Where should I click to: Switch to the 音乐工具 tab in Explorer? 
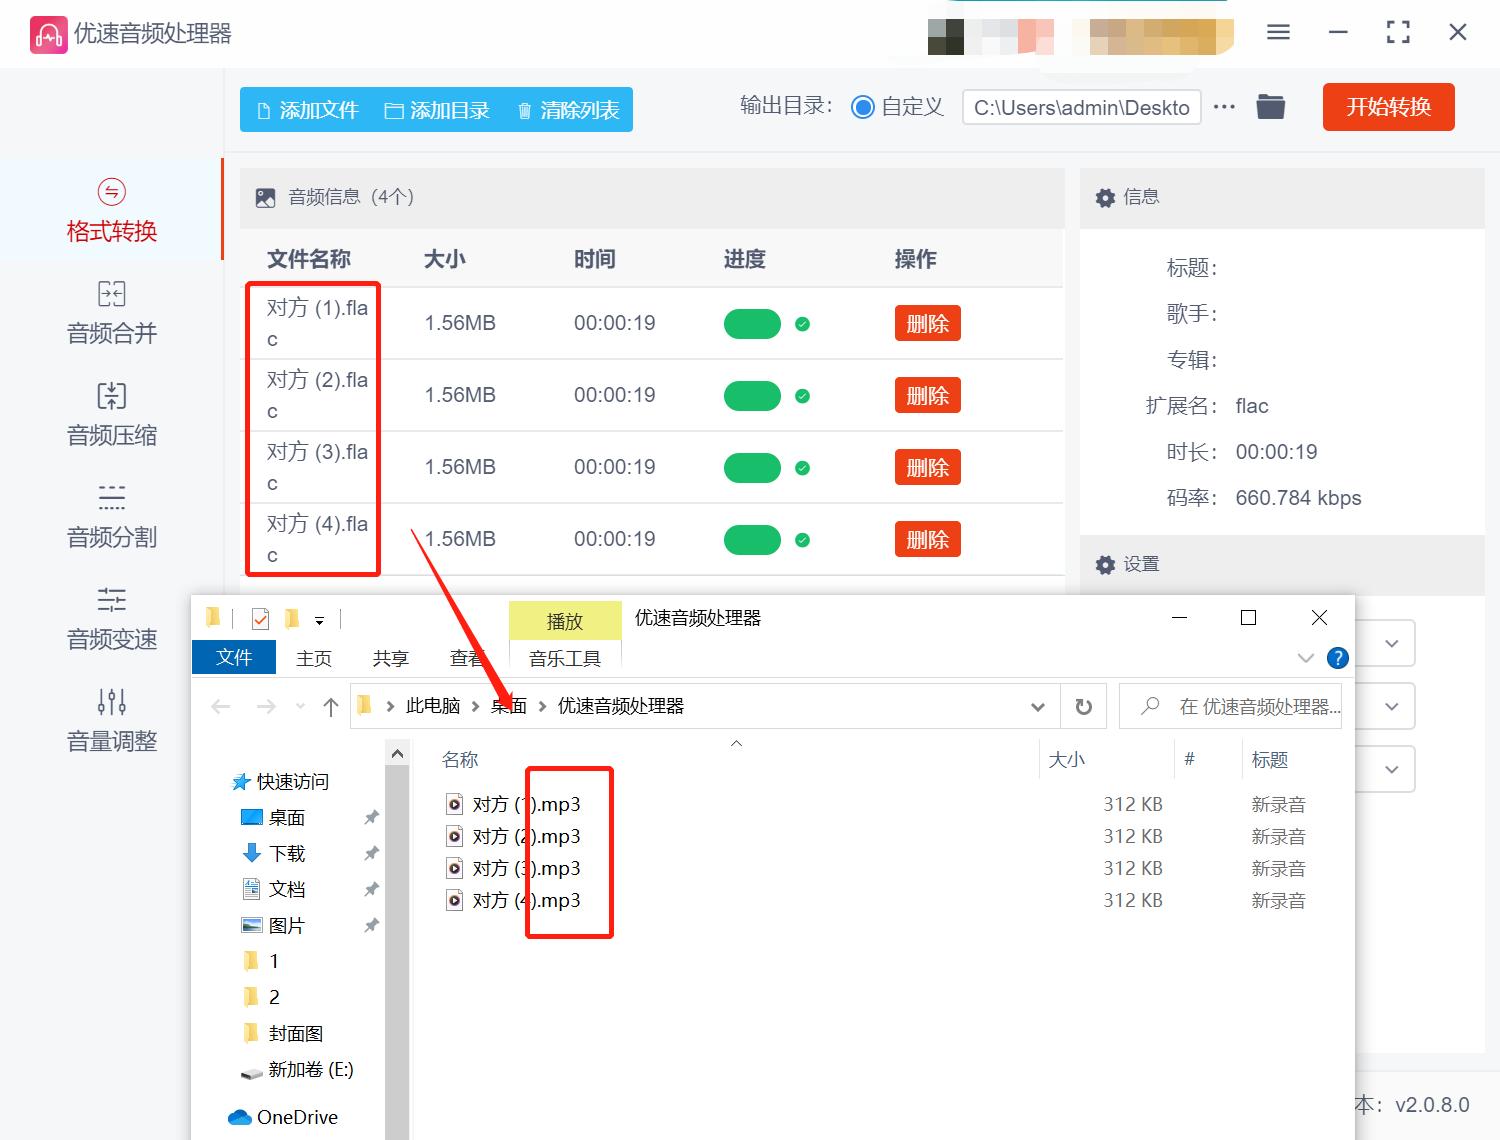564,657
